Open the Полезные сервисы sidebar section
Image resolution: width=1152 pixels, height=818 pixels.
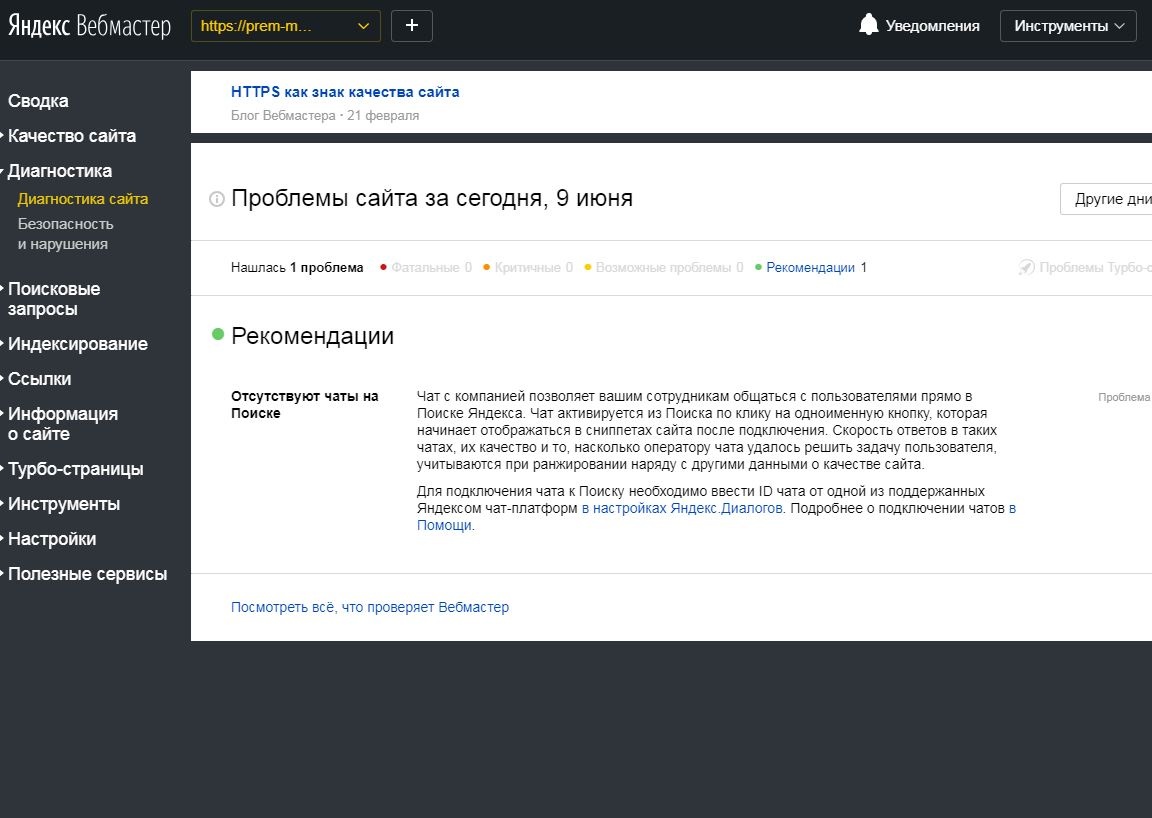click(87, 574)
